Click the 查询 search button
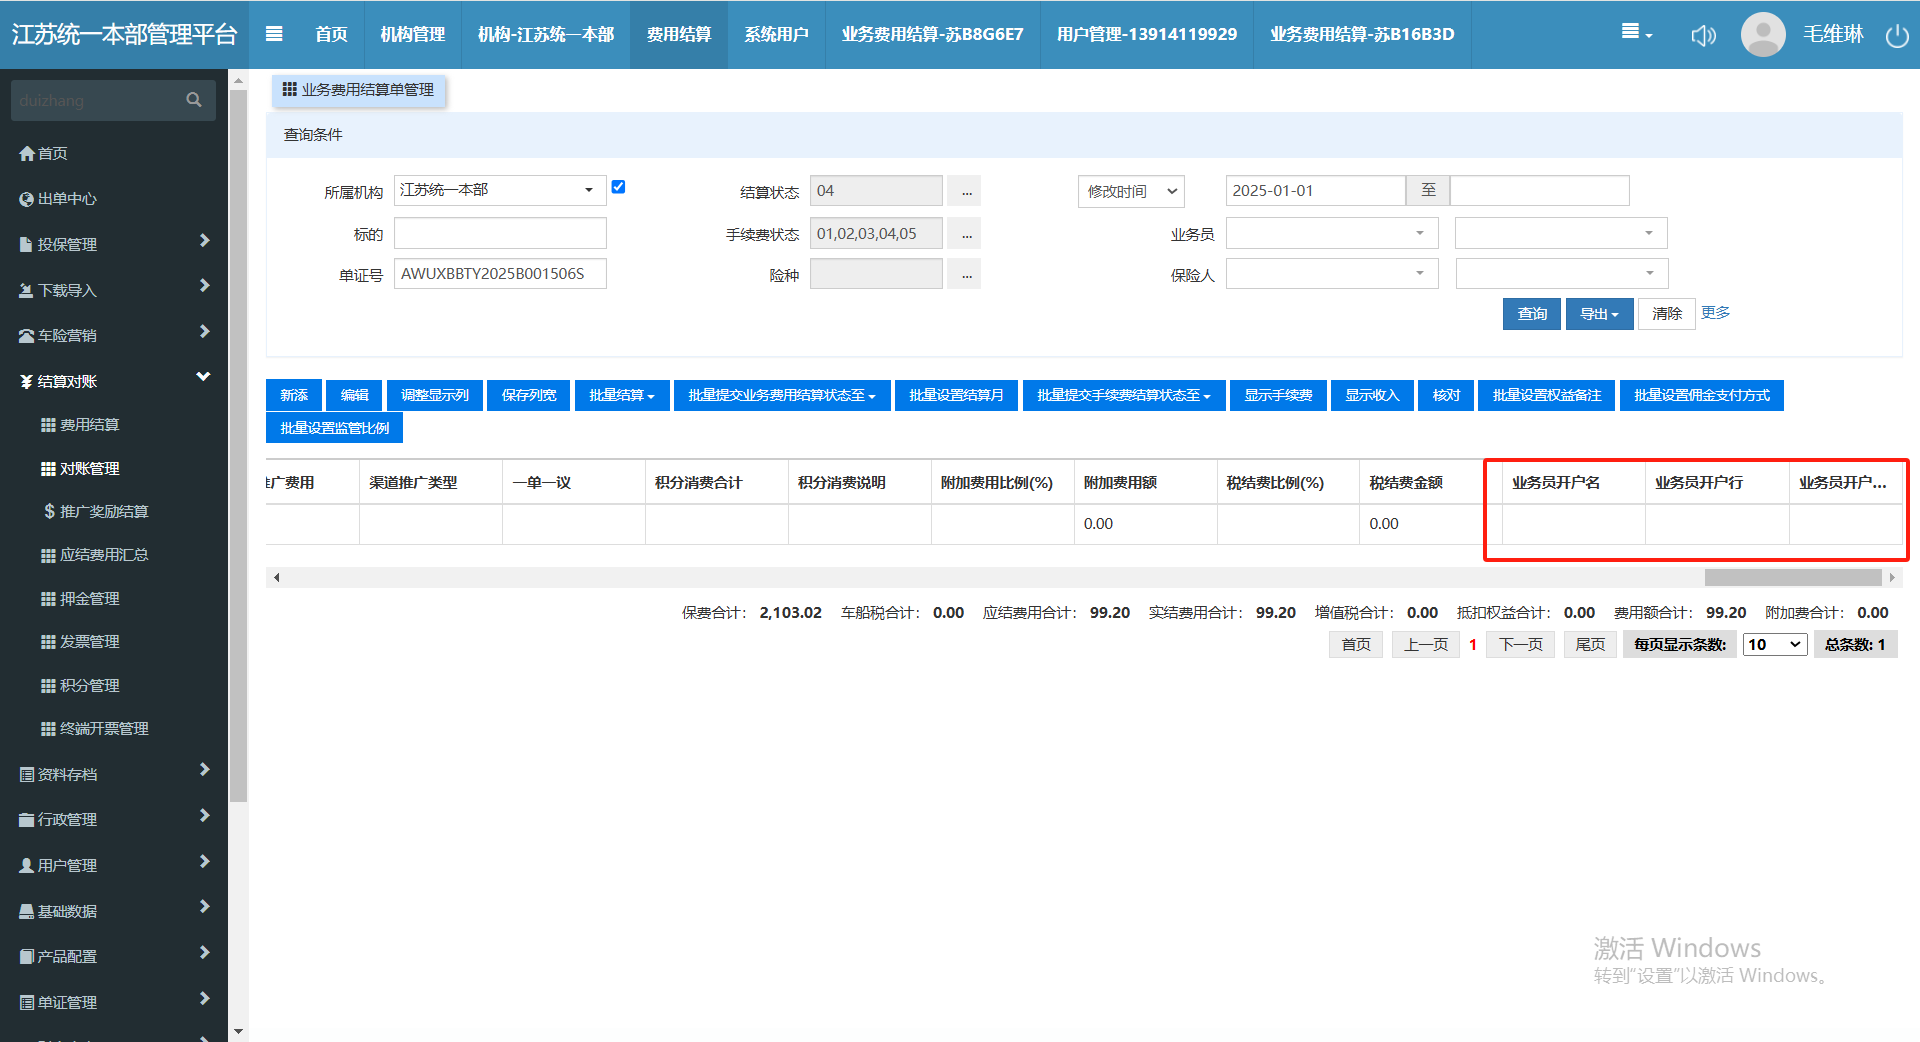Image resolution: width=1920 pixels, height=1042 pixels. pyautogui.click(x=1531, y=314)
